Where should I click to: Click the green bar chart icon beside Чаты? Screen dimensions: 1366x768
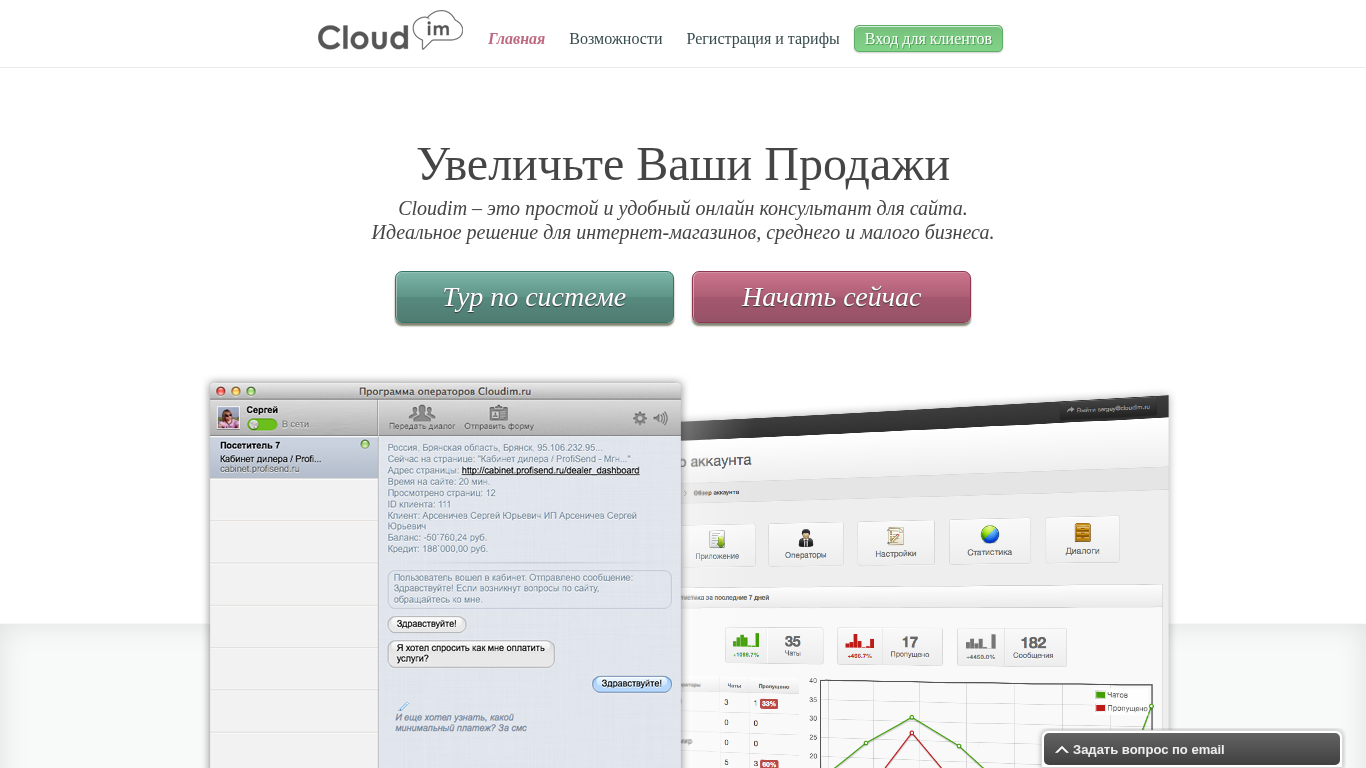coord(746,641)
